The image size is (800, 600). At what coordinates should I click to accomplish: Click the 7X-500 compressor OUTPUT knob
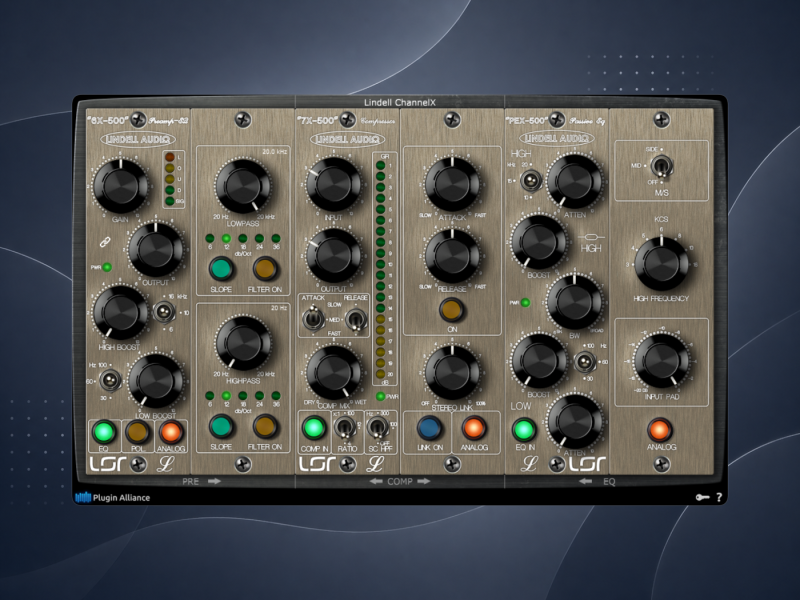[334, 255]
